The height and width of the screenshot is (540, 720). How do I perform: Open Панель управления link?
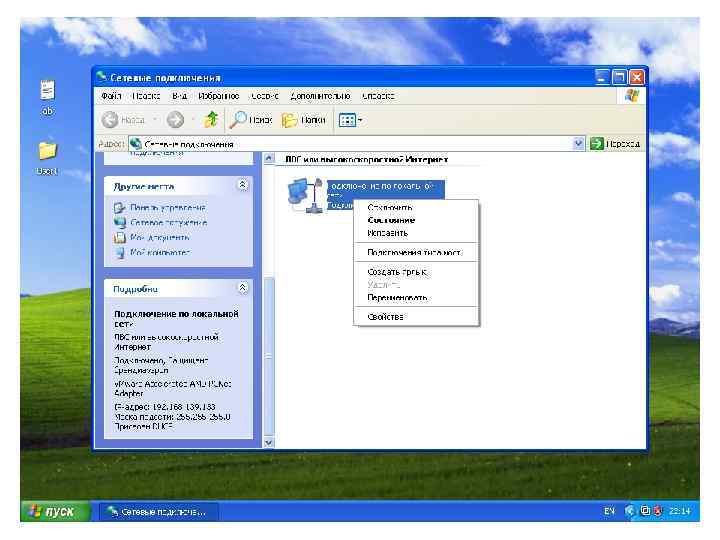[168, 208]
